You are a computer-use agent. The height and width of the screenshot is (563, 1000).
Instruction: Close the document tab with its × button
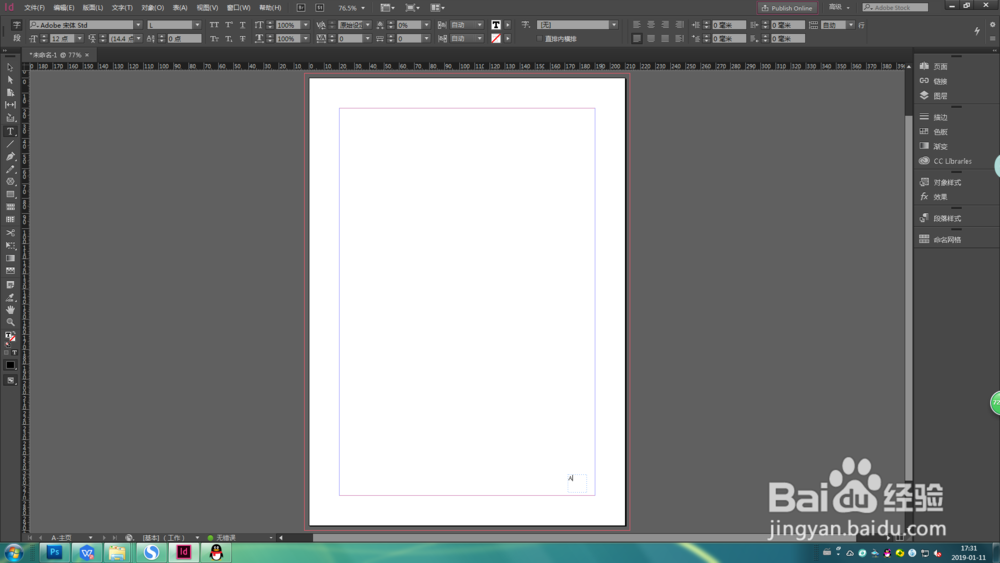(87, 55)
